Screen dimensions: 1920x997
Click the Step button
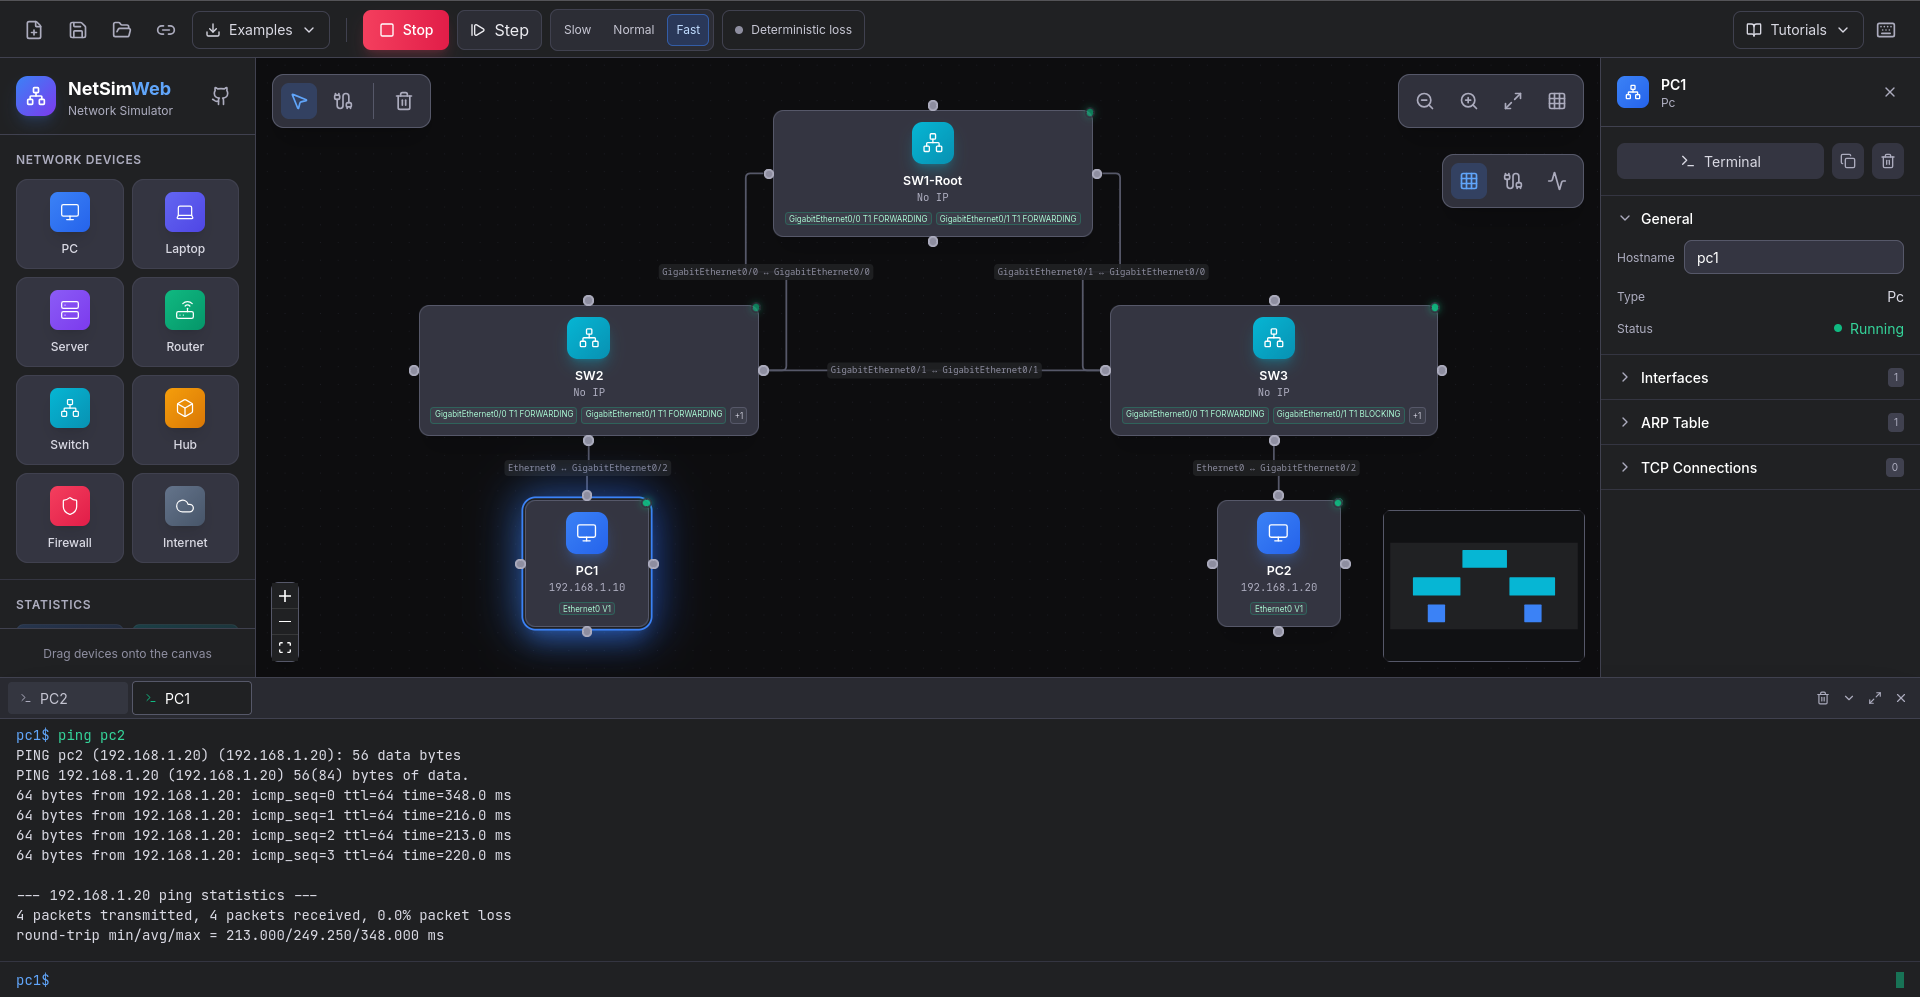pos(499,30)
